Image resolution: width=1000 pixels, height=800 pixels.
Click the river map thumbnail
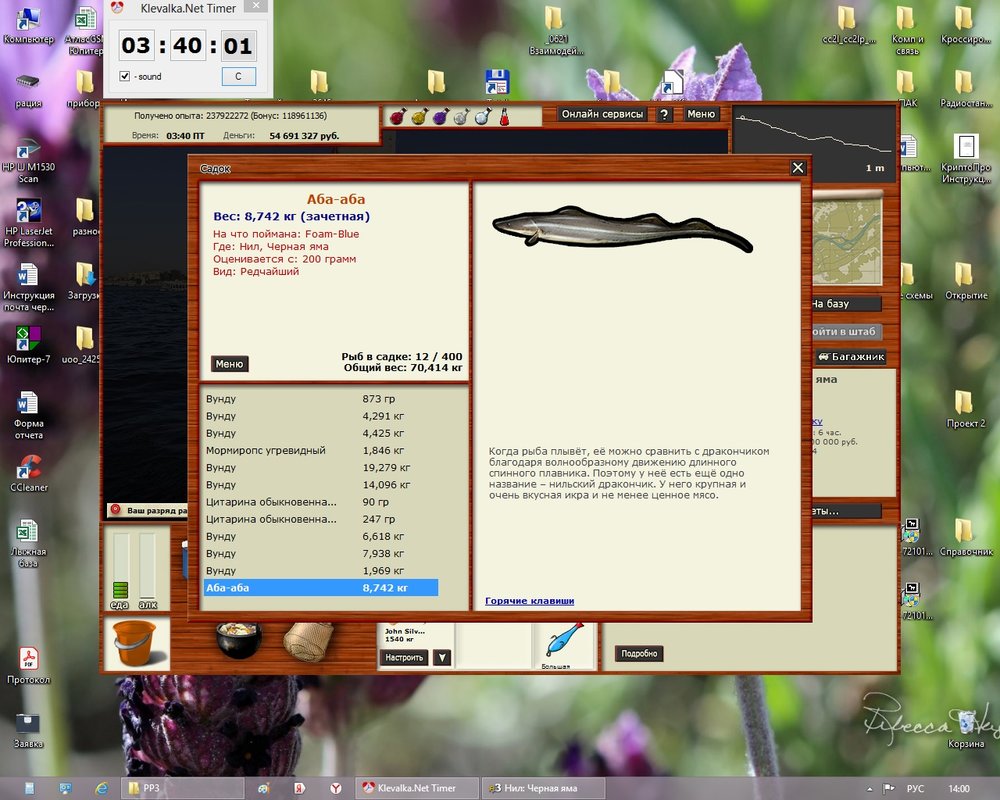847,241
